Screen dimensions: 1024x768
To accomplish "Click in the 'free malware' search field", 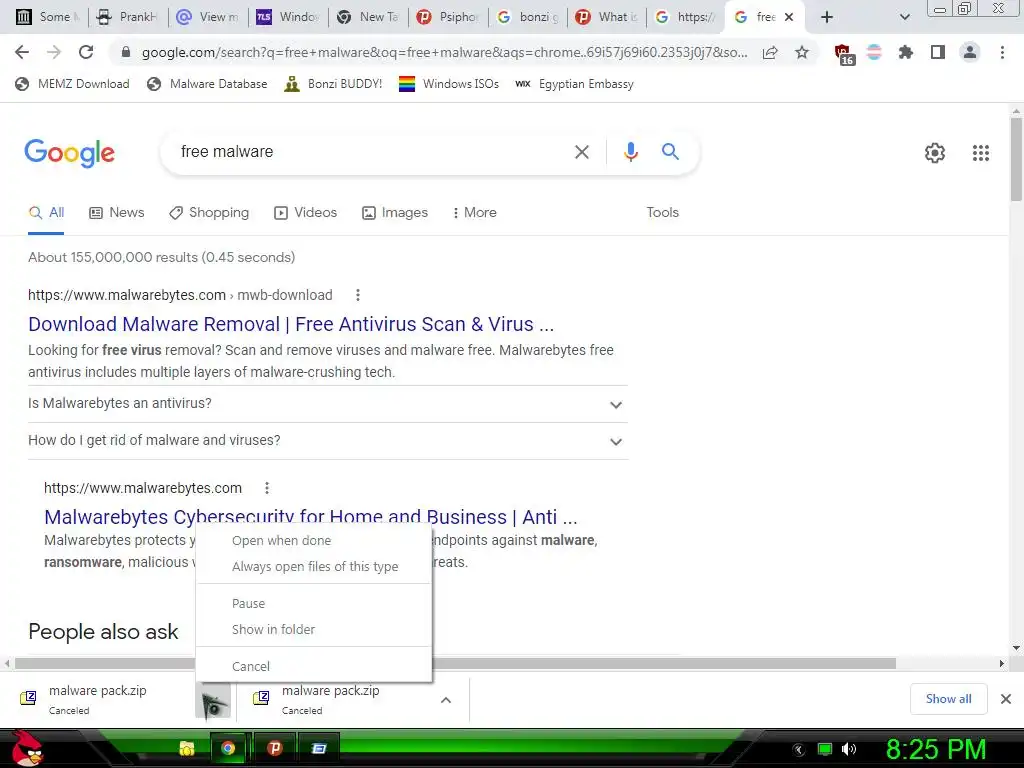I will click(366, 152).
